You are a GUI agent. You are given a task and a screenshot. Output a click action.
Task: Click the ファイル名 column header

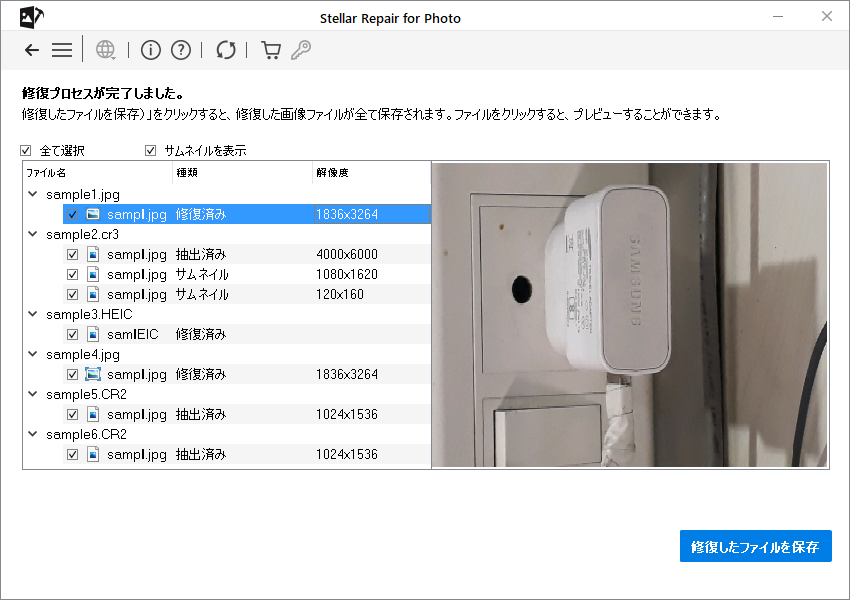click(x=98, y=172)
